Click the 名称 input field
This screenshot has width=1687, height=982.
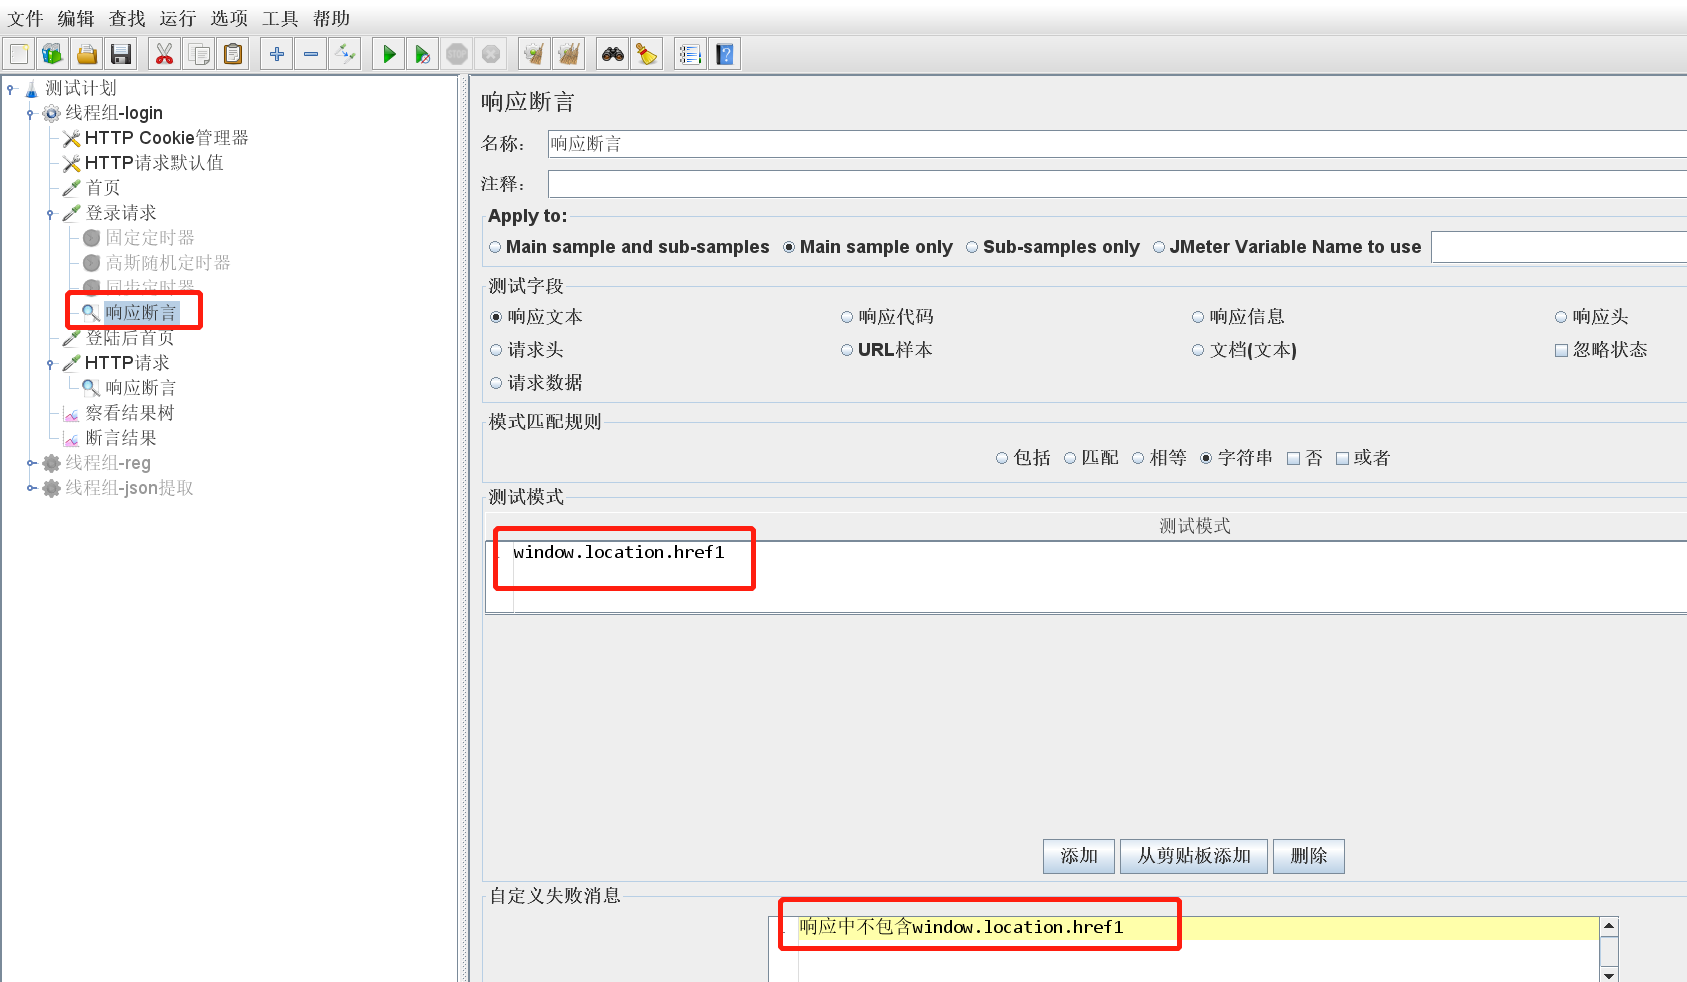(1117, 144)
